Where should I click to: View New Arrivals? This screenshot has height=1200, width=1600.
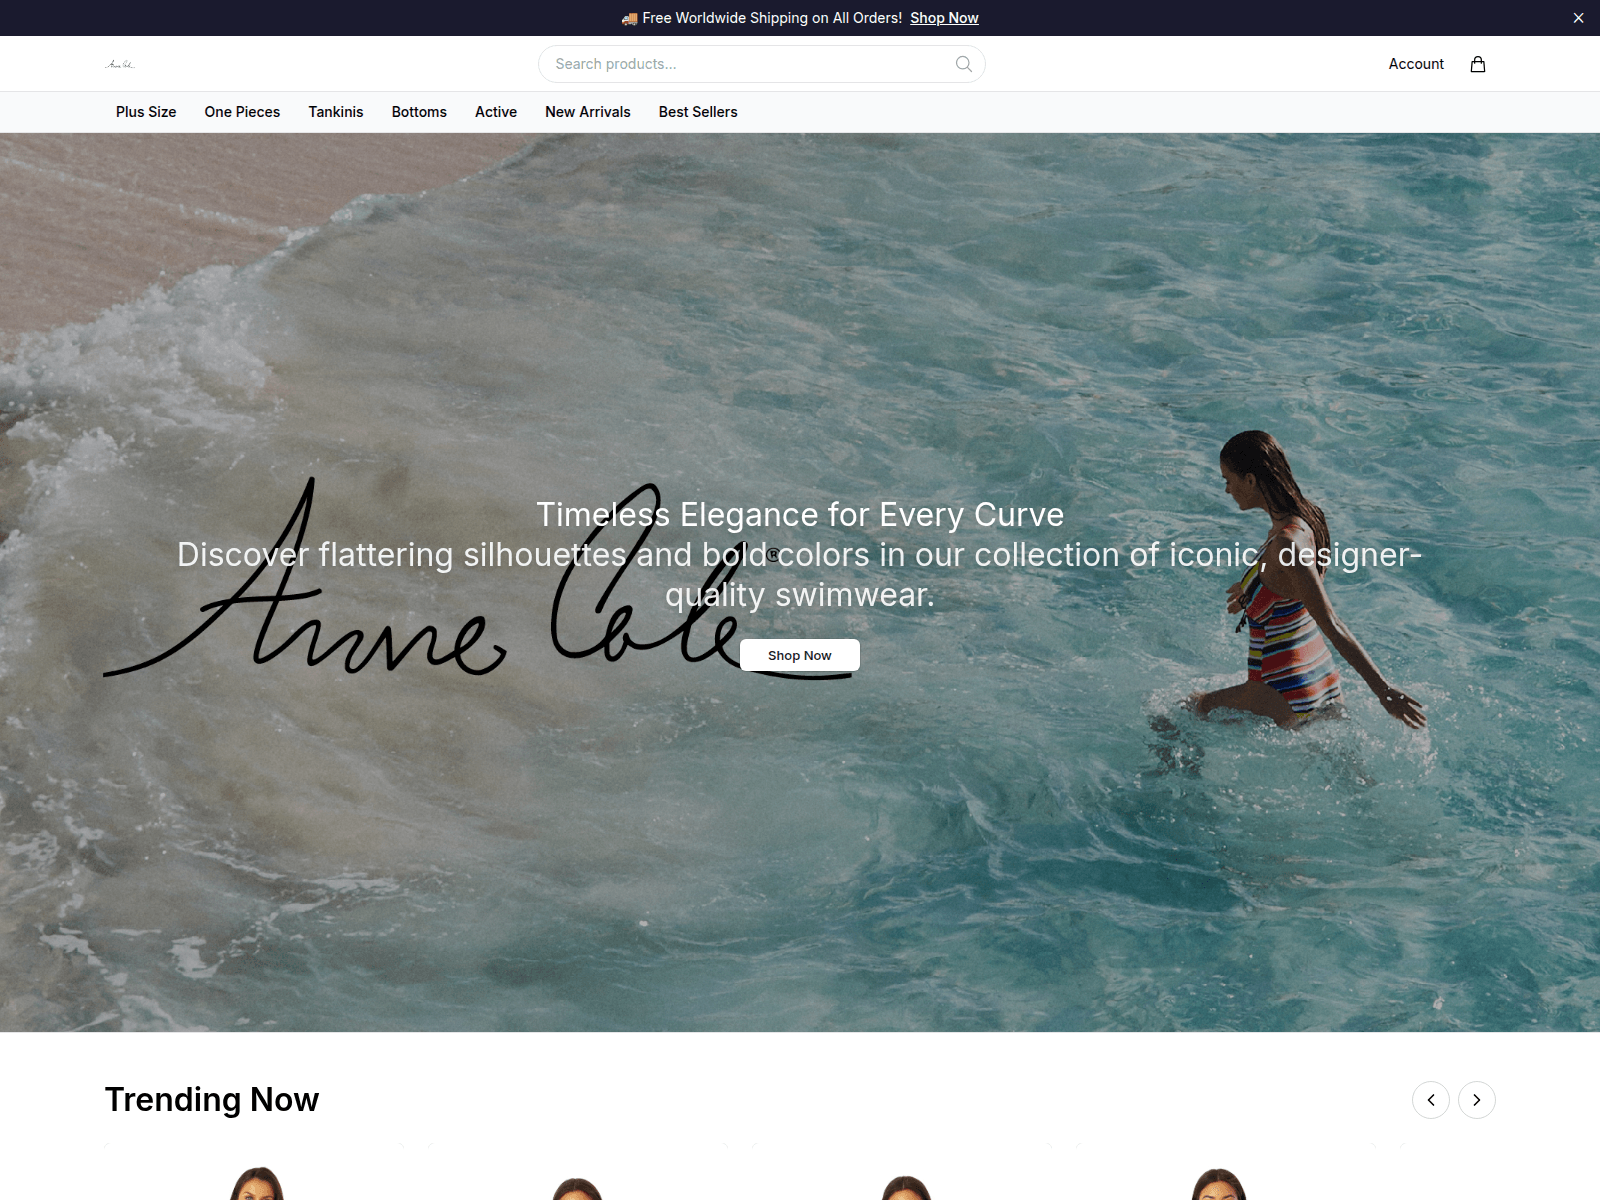[588, 112]
